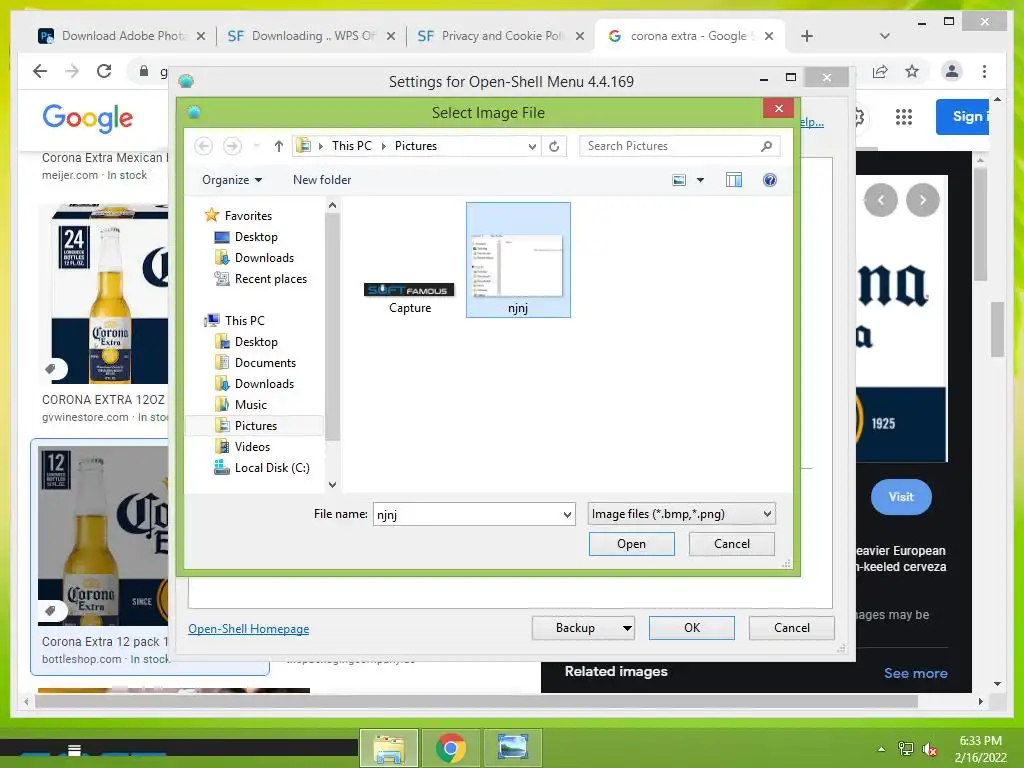Click forward arrow in file dialog

[x=232, y=146]
